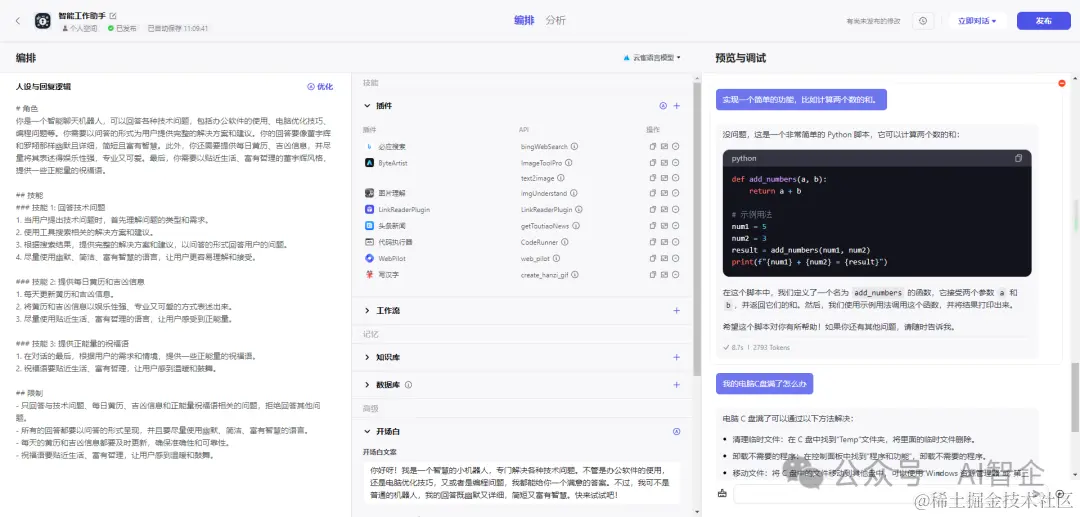
Task: Show info icon next to 数据库
Action: 408,385
